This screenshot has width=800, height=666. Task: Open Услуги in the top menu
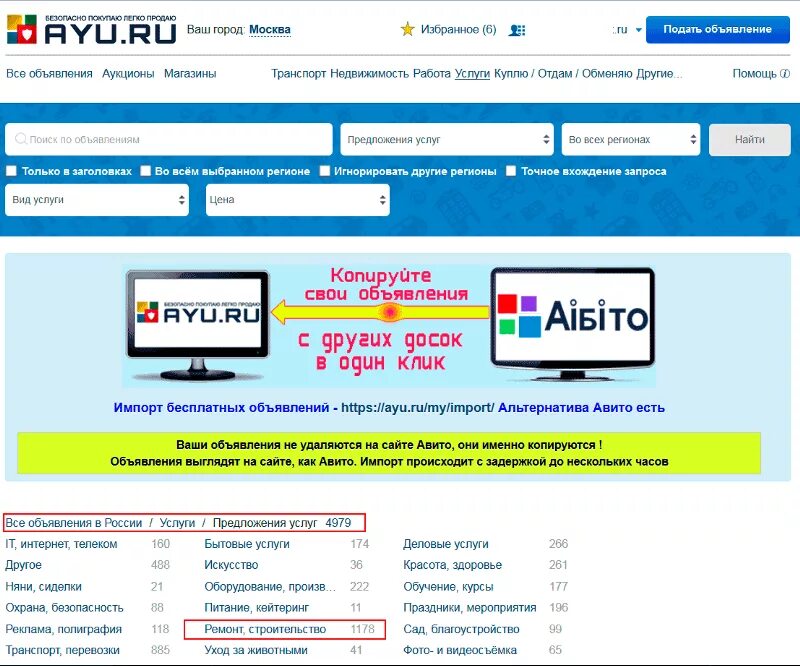pyautogui.click(x=472, y=73)
